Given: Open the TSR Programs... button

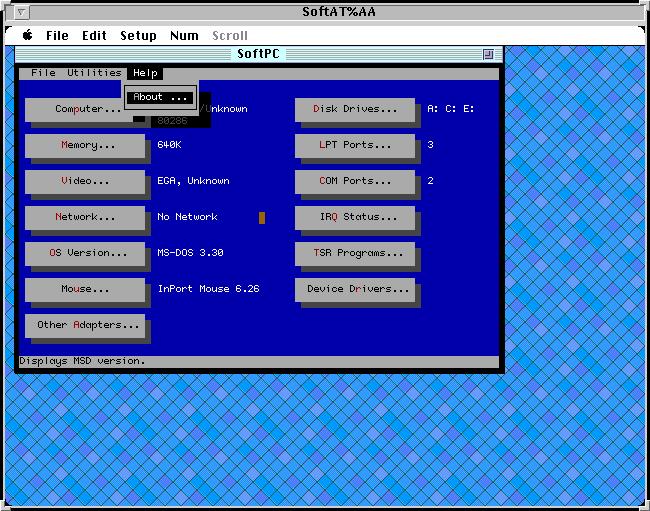Looking at the screenshot, I should [354, 253].
